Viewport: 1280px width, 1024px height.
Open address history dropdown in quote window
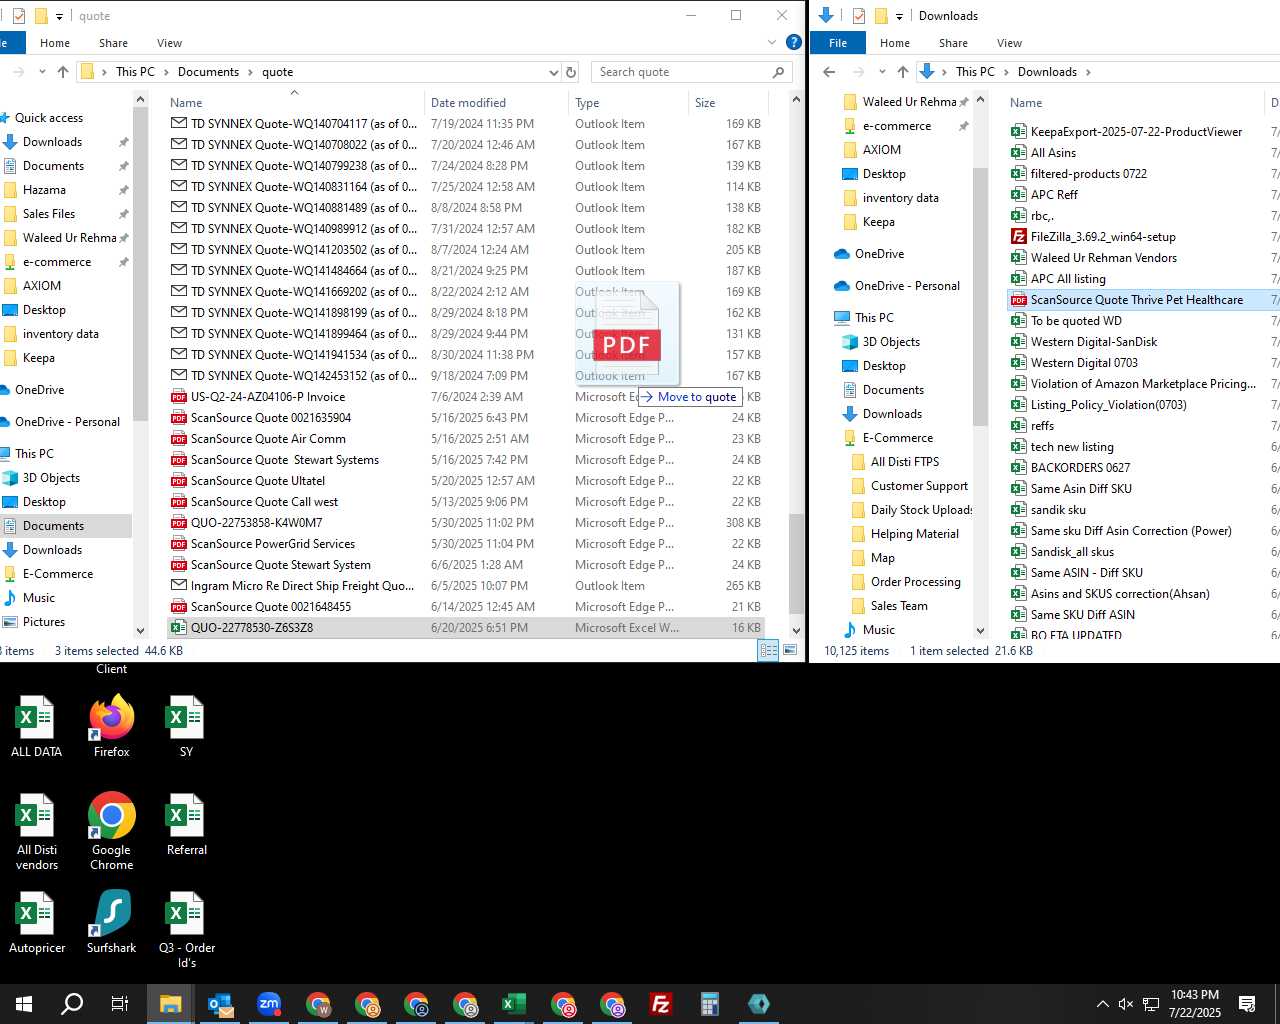pyautogui.click(x=553, y=72)
